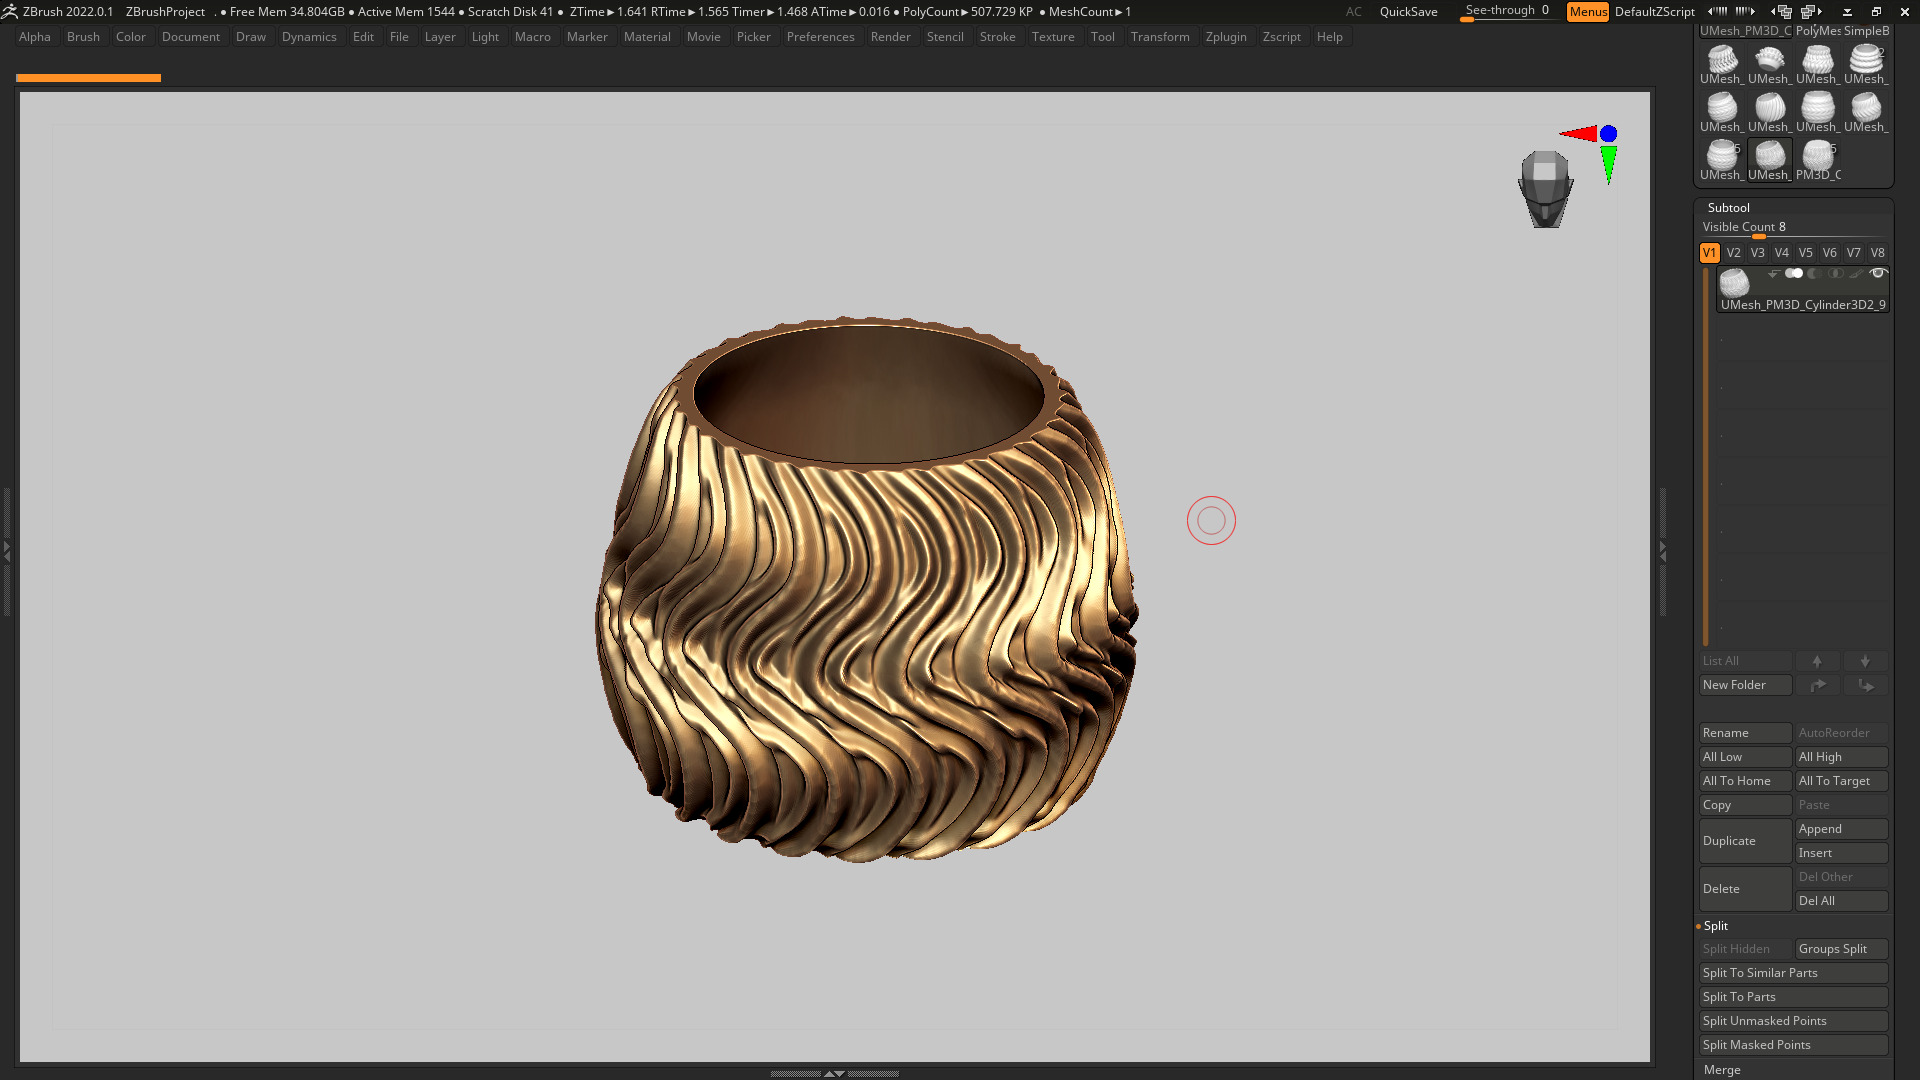1920x1080 pixels.
Task: Select the PolyMesh tool thumbnail
Action: tap(1818, 31)
